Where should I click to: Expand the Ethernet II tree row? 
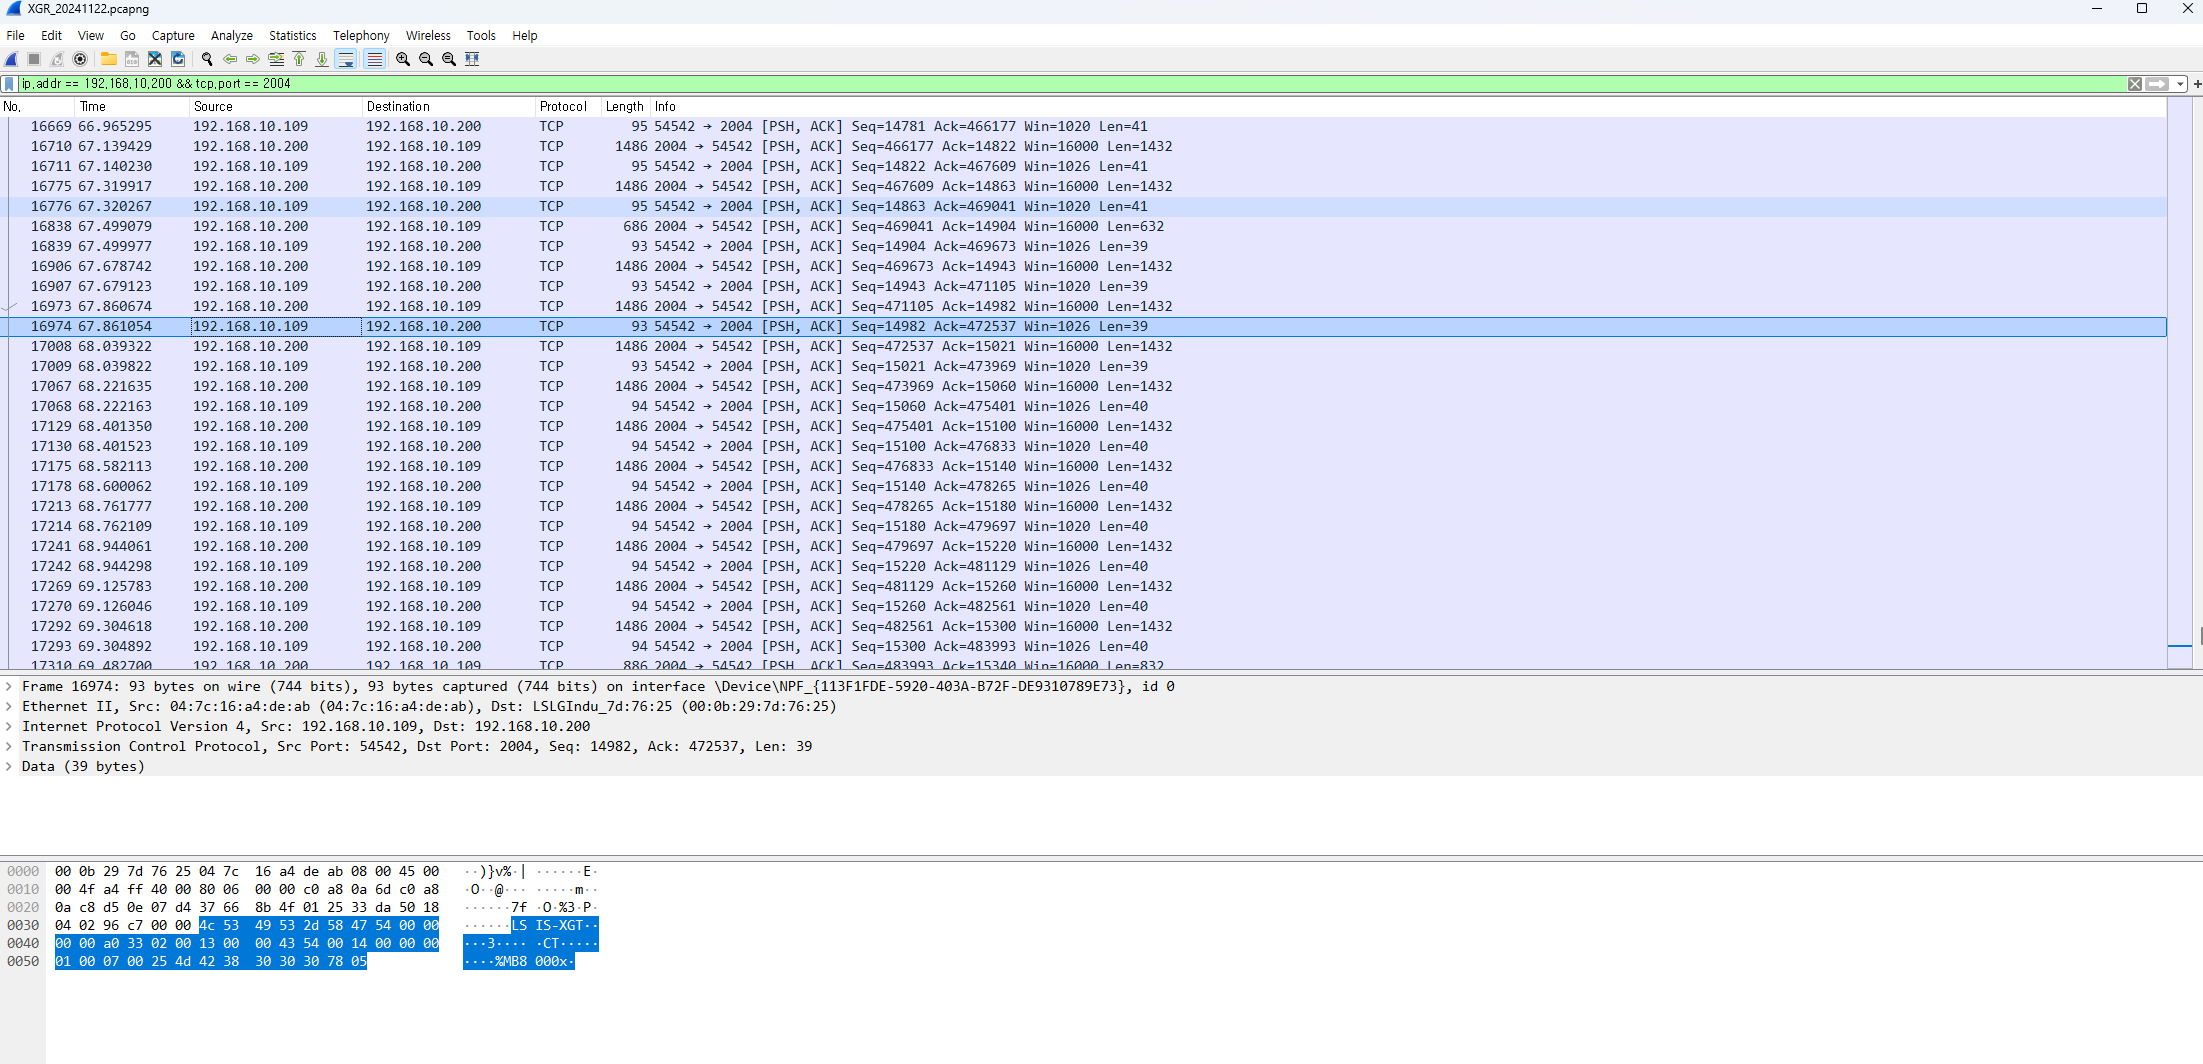[9, 707]
